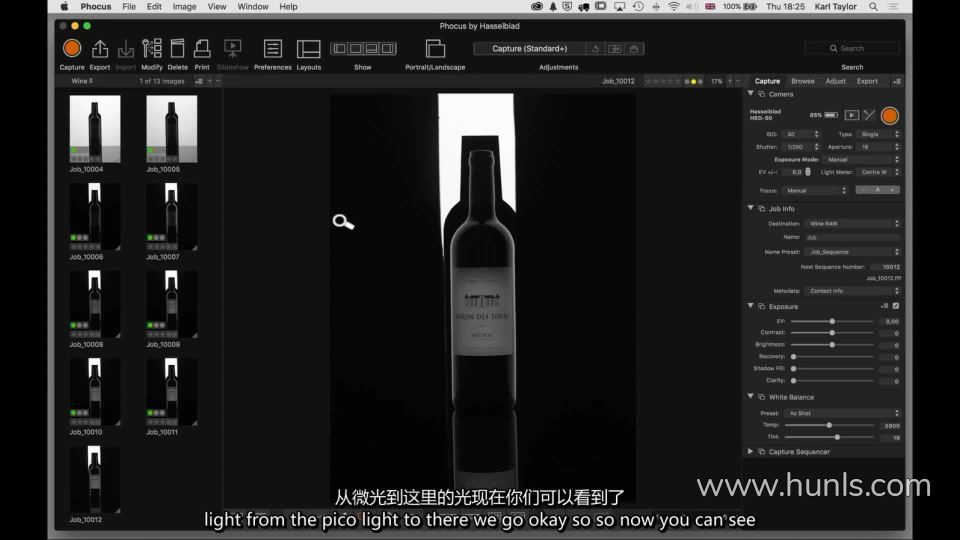
Task: Open the Name Preset dropdown
Action: click(852, 252)
